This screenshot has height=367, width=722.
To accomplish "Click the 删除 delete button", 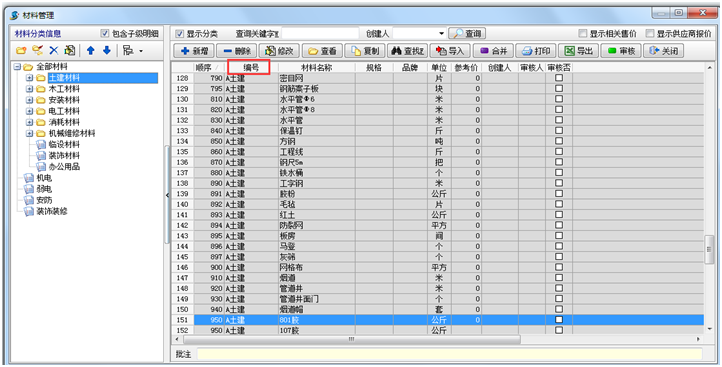I will pos(237,51).
